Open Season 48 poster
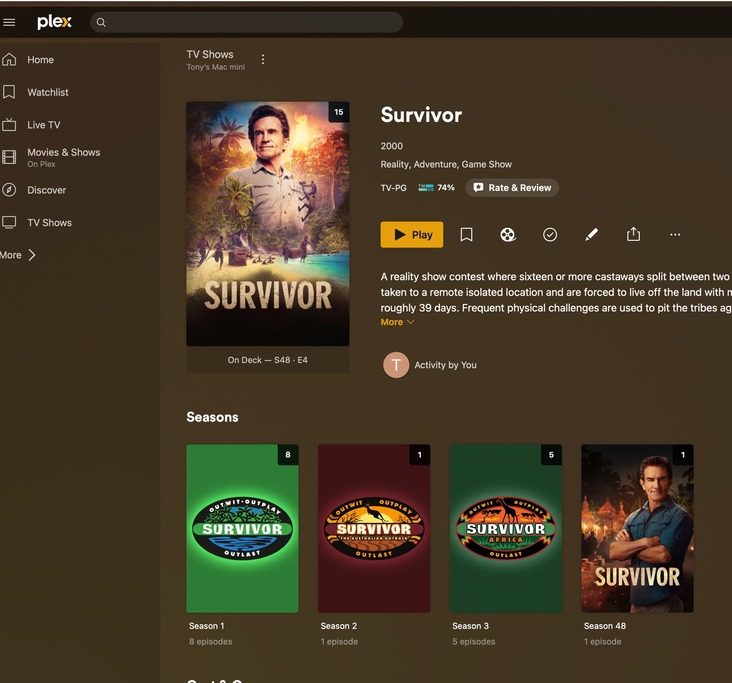Viewport: 732px width, 683px height. pos(637,528)
